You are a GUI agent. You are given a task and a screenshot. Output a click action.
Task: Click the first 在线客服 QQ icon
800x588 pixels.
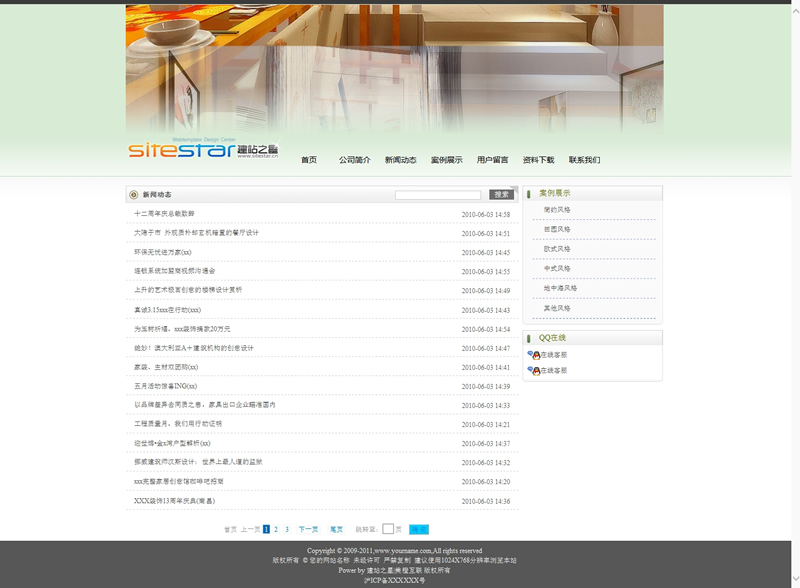534,355
